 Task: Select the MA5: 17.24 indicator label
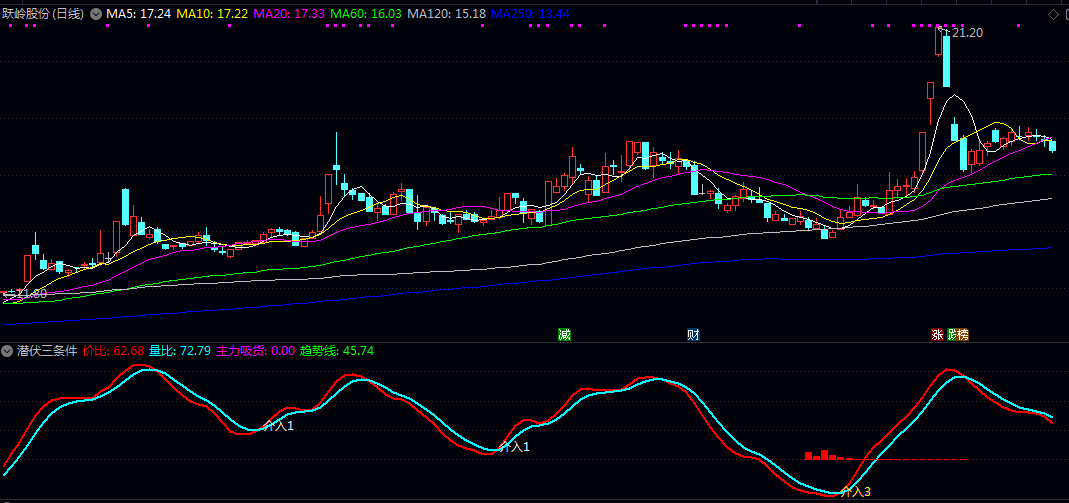point(138,14)
